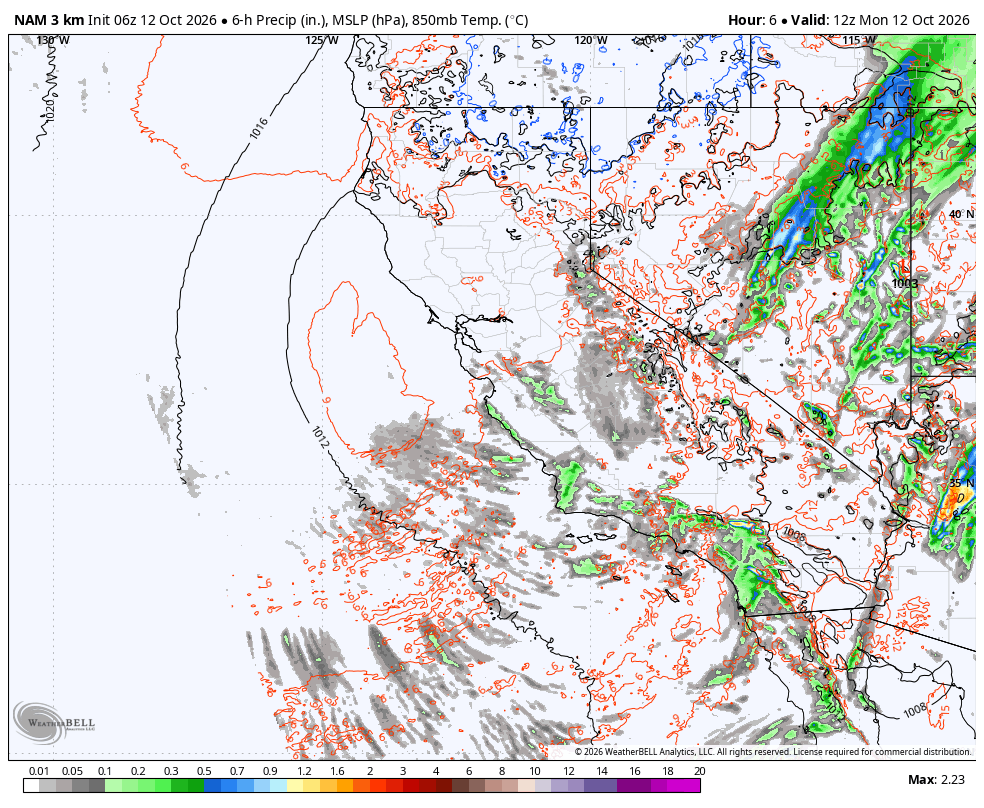Click the legend label '0.01'
The width and height of the screenshot is (984, 808).
[39, 771]
